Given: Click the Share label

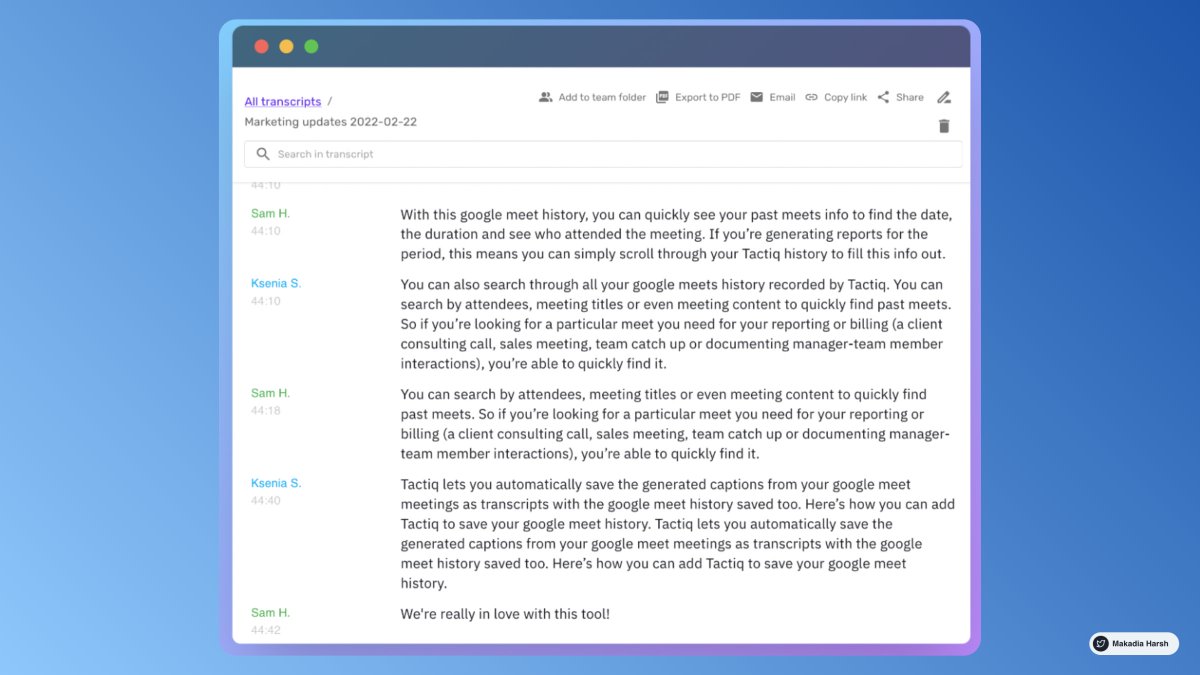Looking at the screenshot, I should click(x=910, y=97).
